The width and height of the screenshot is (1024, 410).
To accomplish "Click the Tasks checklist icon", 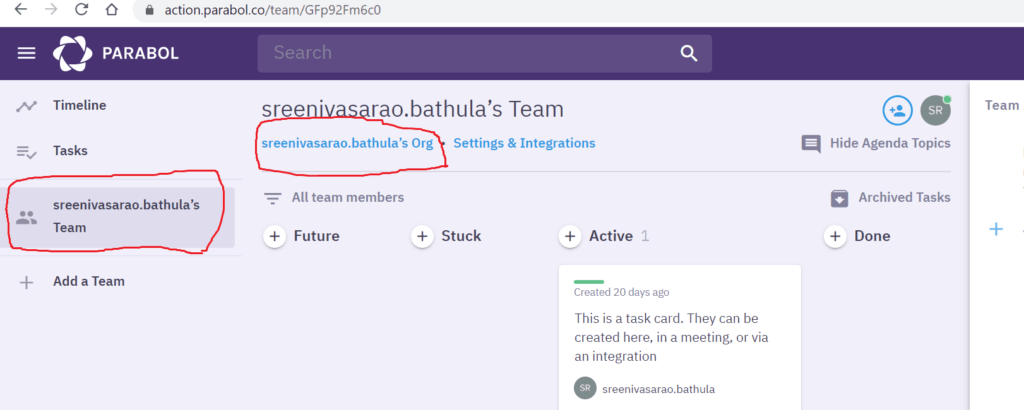I will [x=26, y=152].
